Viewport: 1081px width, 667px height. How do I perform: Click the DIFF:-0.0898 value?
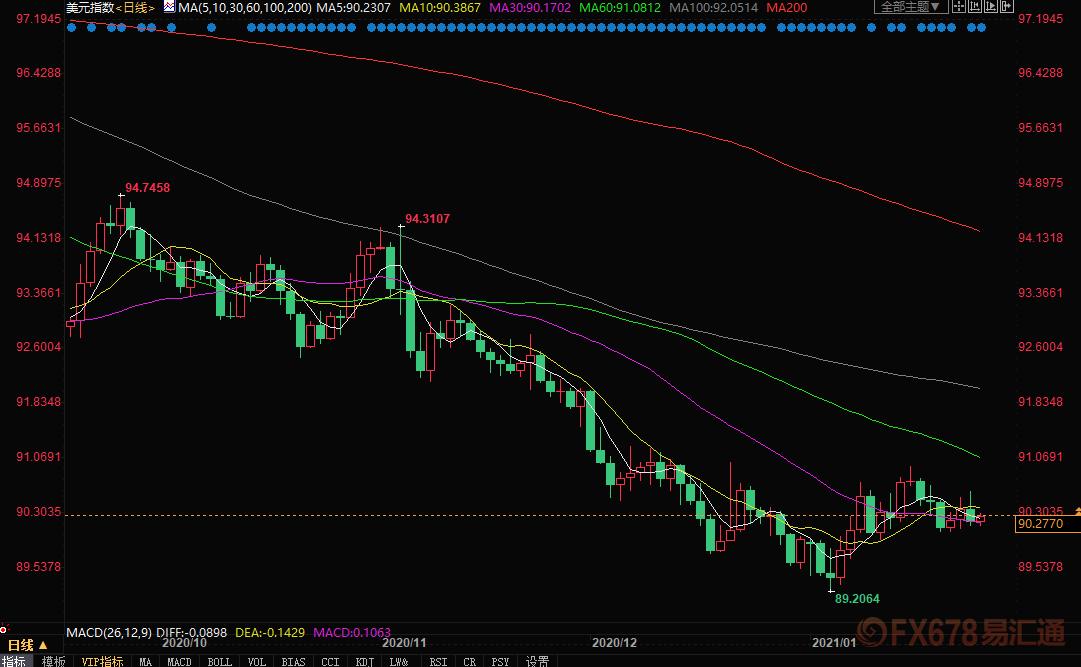click(x=192, y=633)
